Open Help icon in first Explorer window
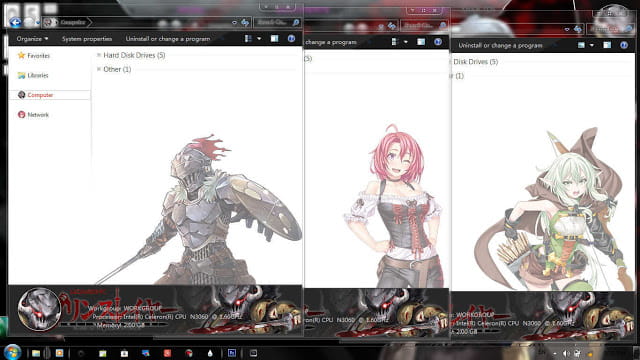The height and width of the screenshot is (360, 640). [x=291, y=38]
